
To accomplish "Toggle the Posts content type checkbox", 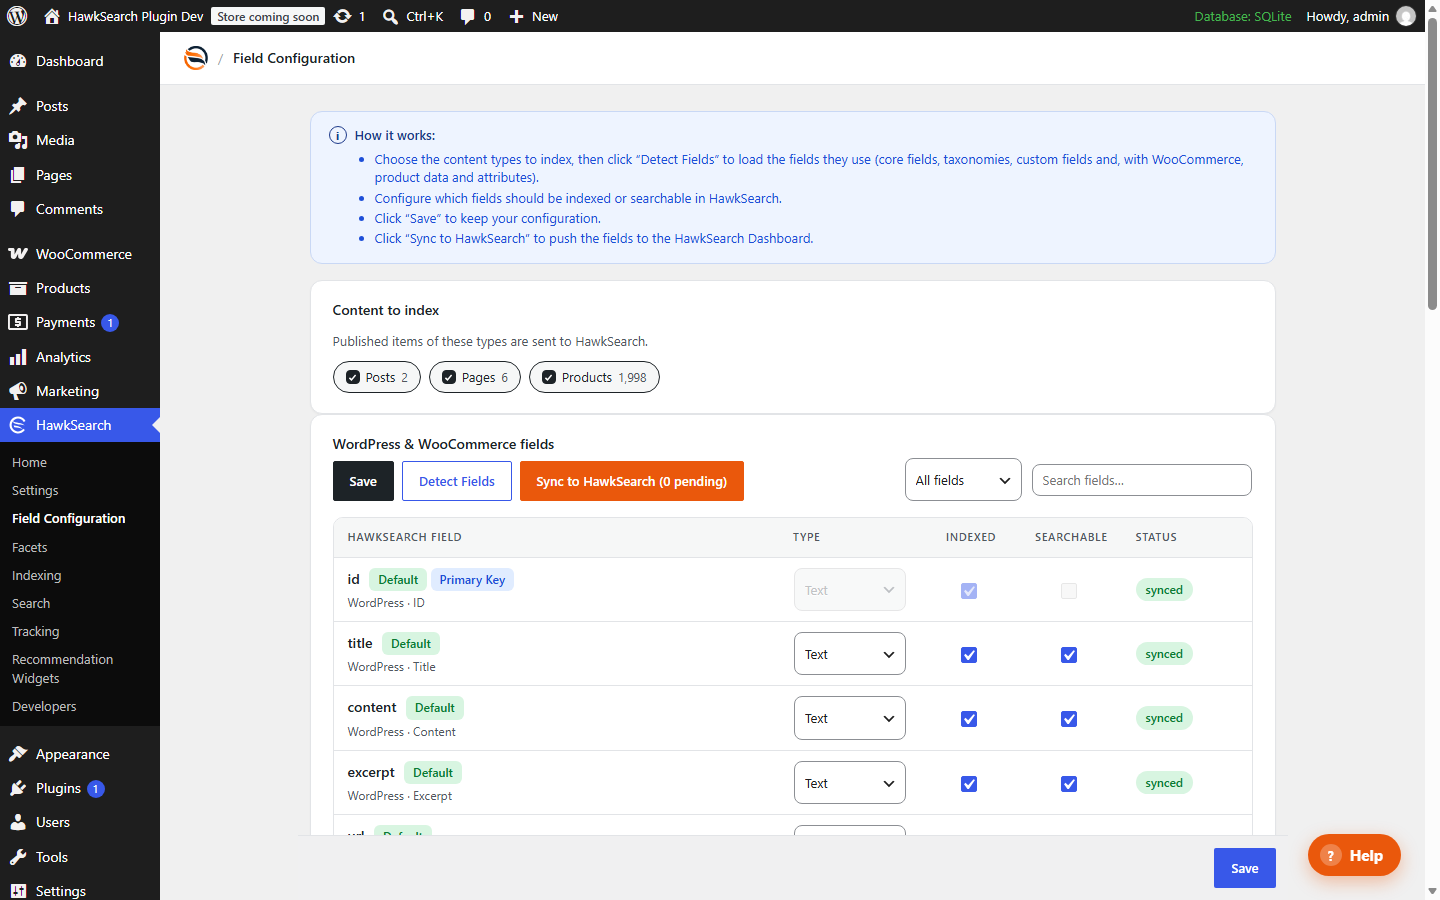I will tap(353, 377).
